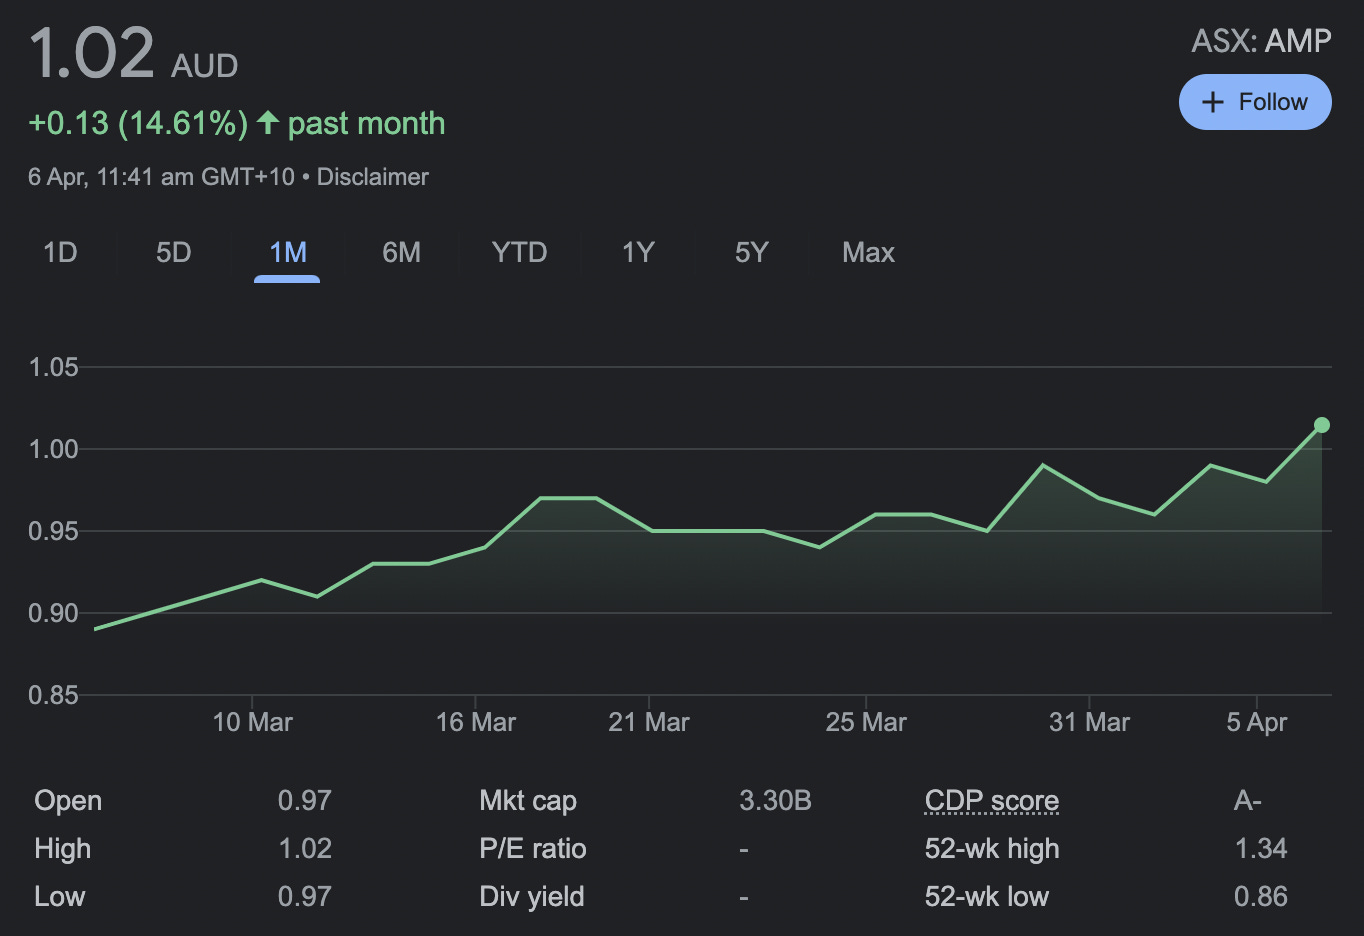Image resolution: width=1364 pixels, height=936 pixels.
Task: Open the 6M chart range
Action: point(401,252)
